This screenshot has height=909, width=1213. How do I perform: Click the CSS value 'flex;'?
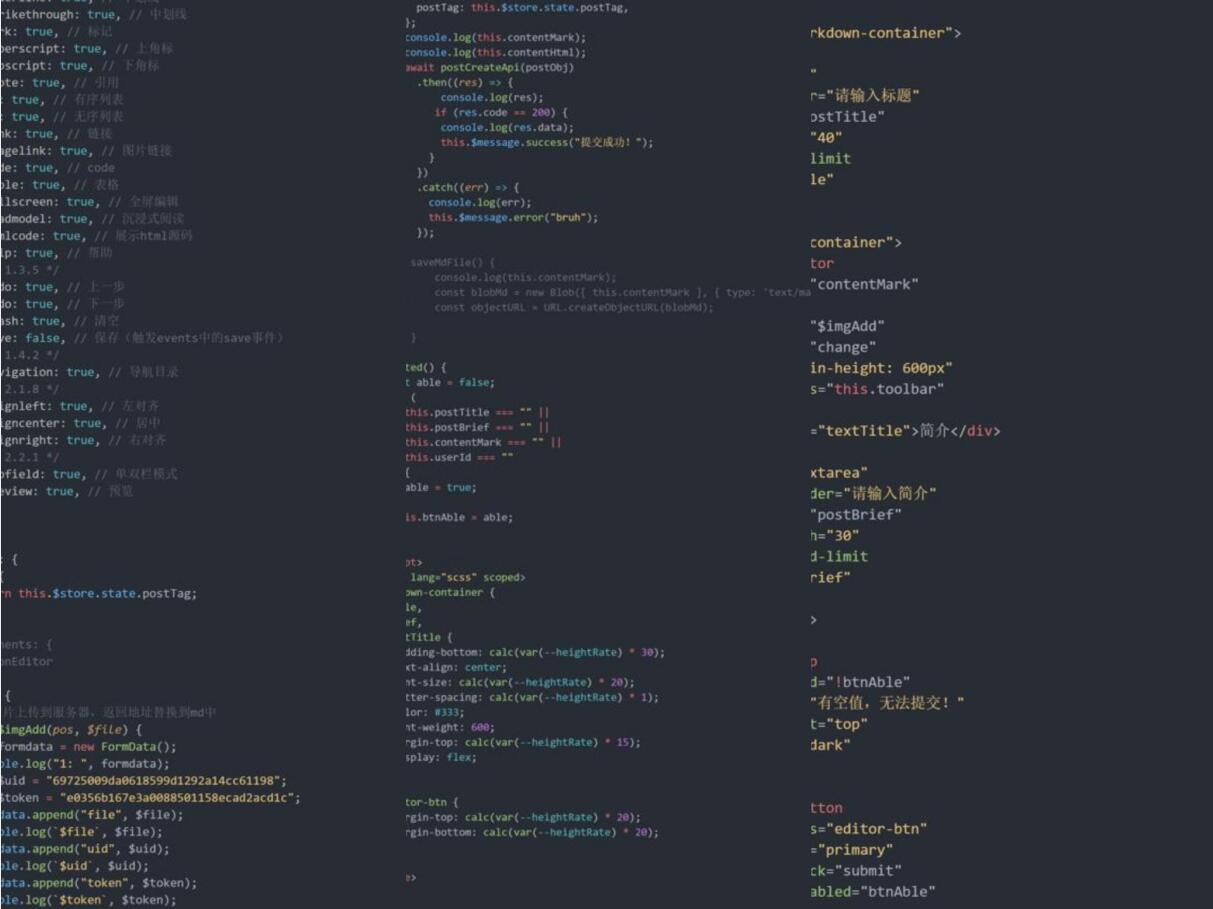coord(464,757)
